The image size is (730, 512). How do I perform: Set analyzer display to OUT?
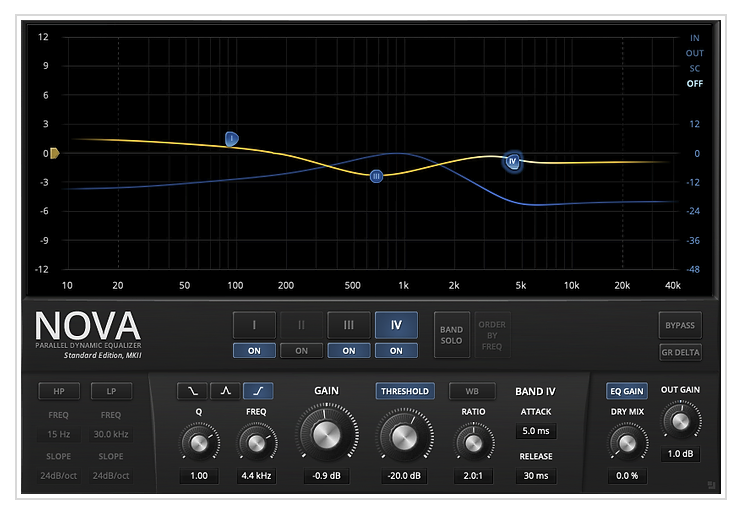coord(695,53)
